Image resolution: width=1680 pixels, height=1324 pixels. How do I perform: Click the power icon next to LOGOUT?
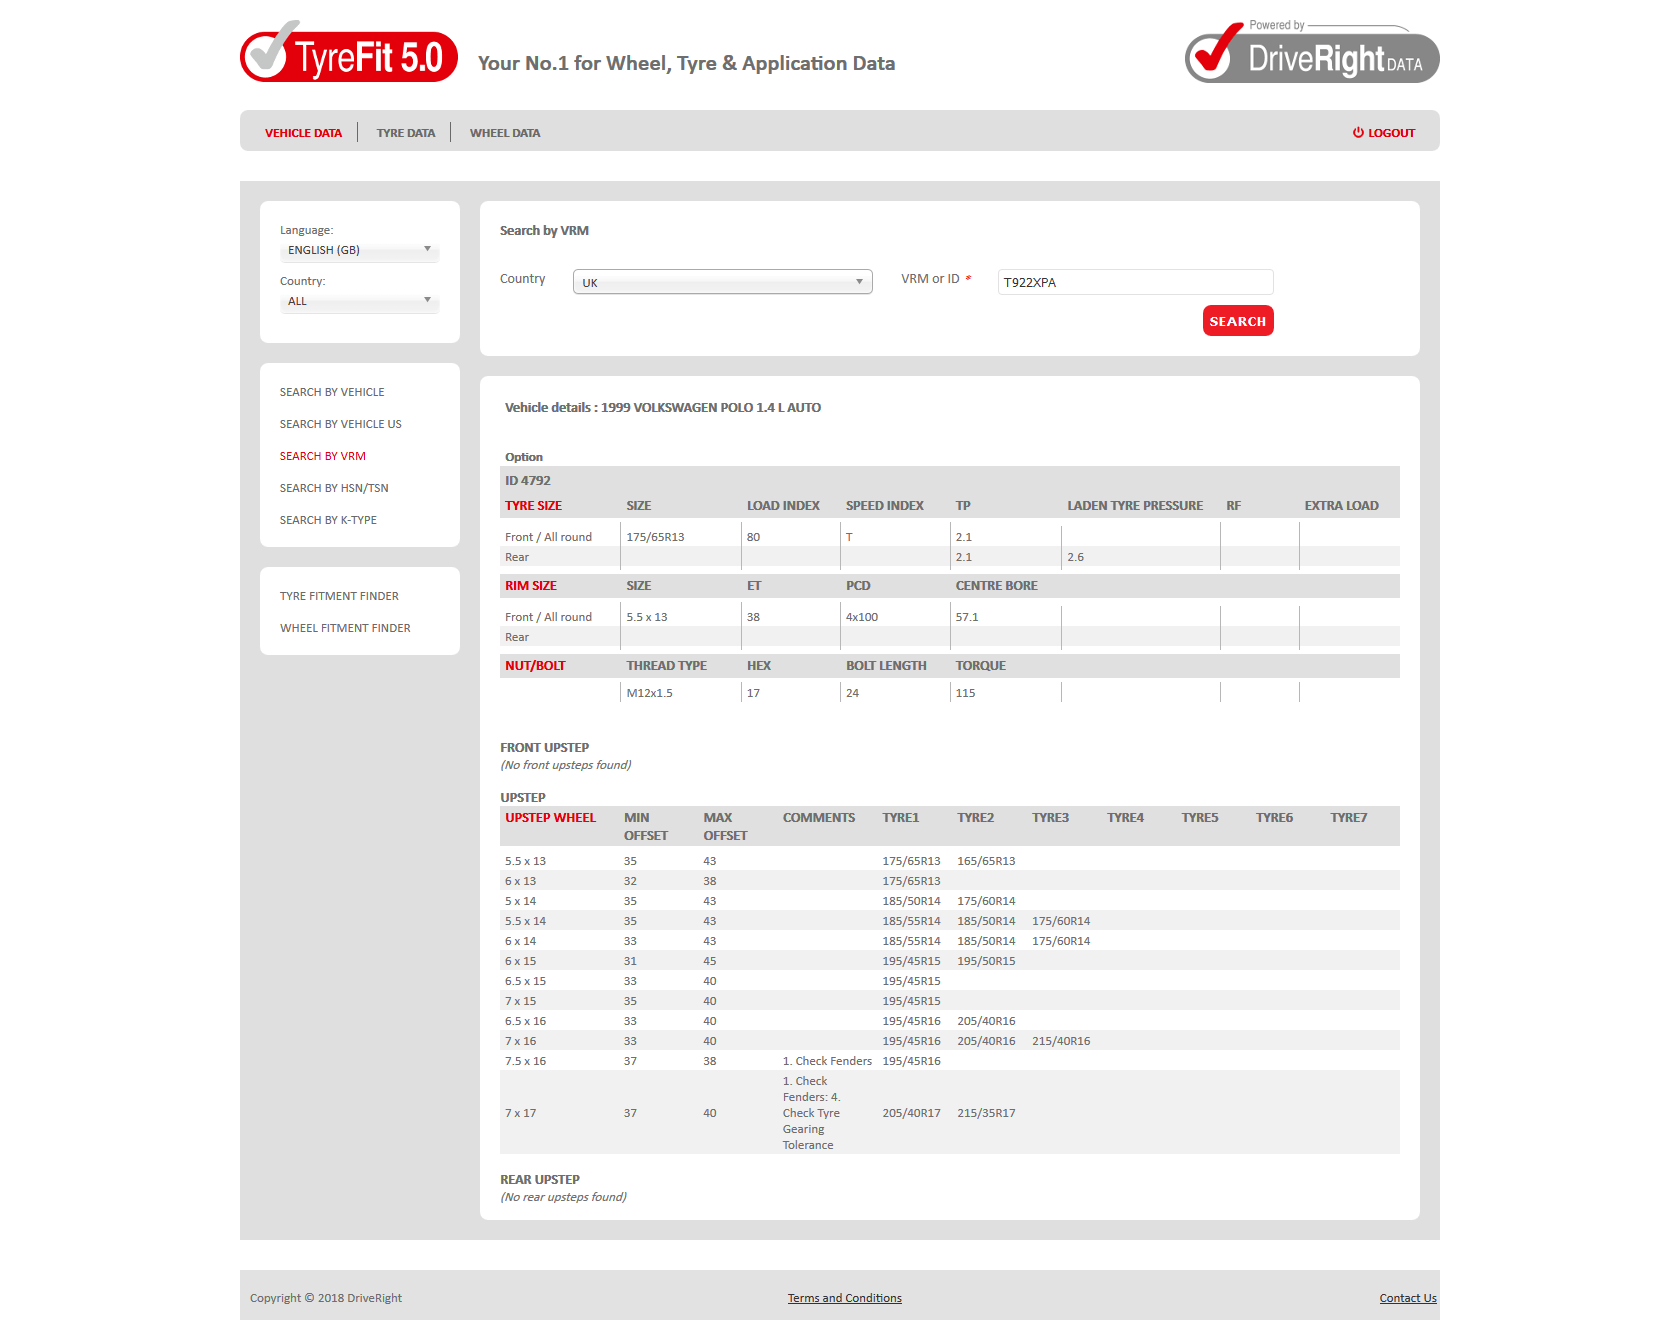(1356, 132)
